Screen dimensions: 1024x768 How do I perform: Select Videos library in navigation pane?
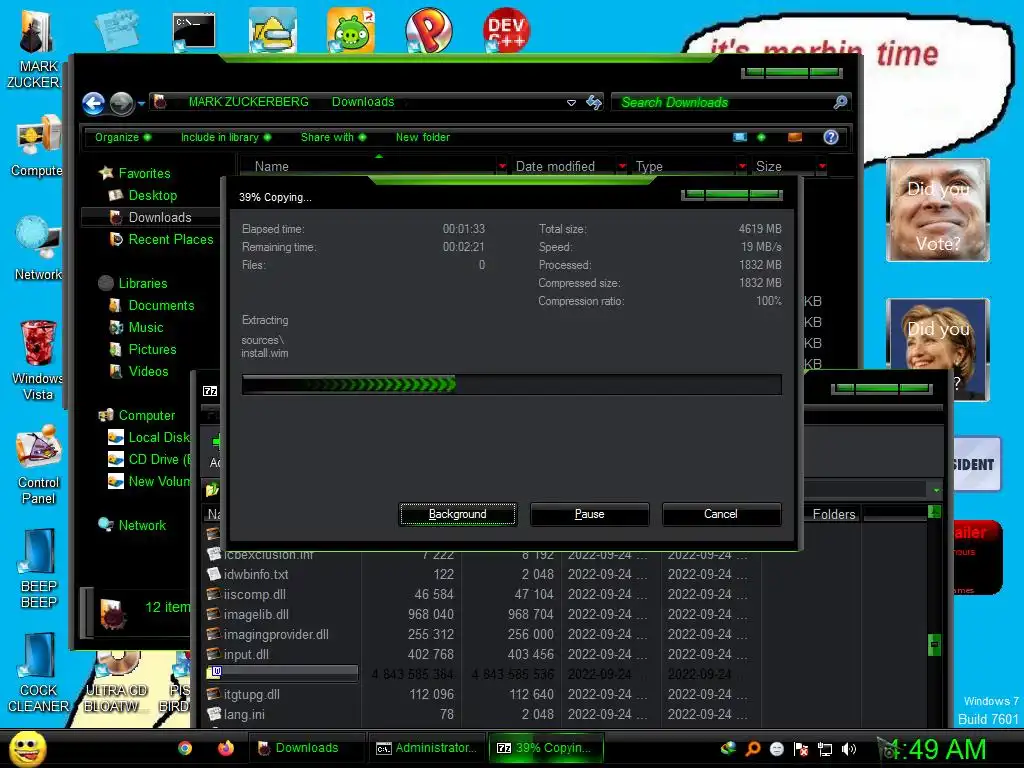pyautogui.click(x=148, y=372)
